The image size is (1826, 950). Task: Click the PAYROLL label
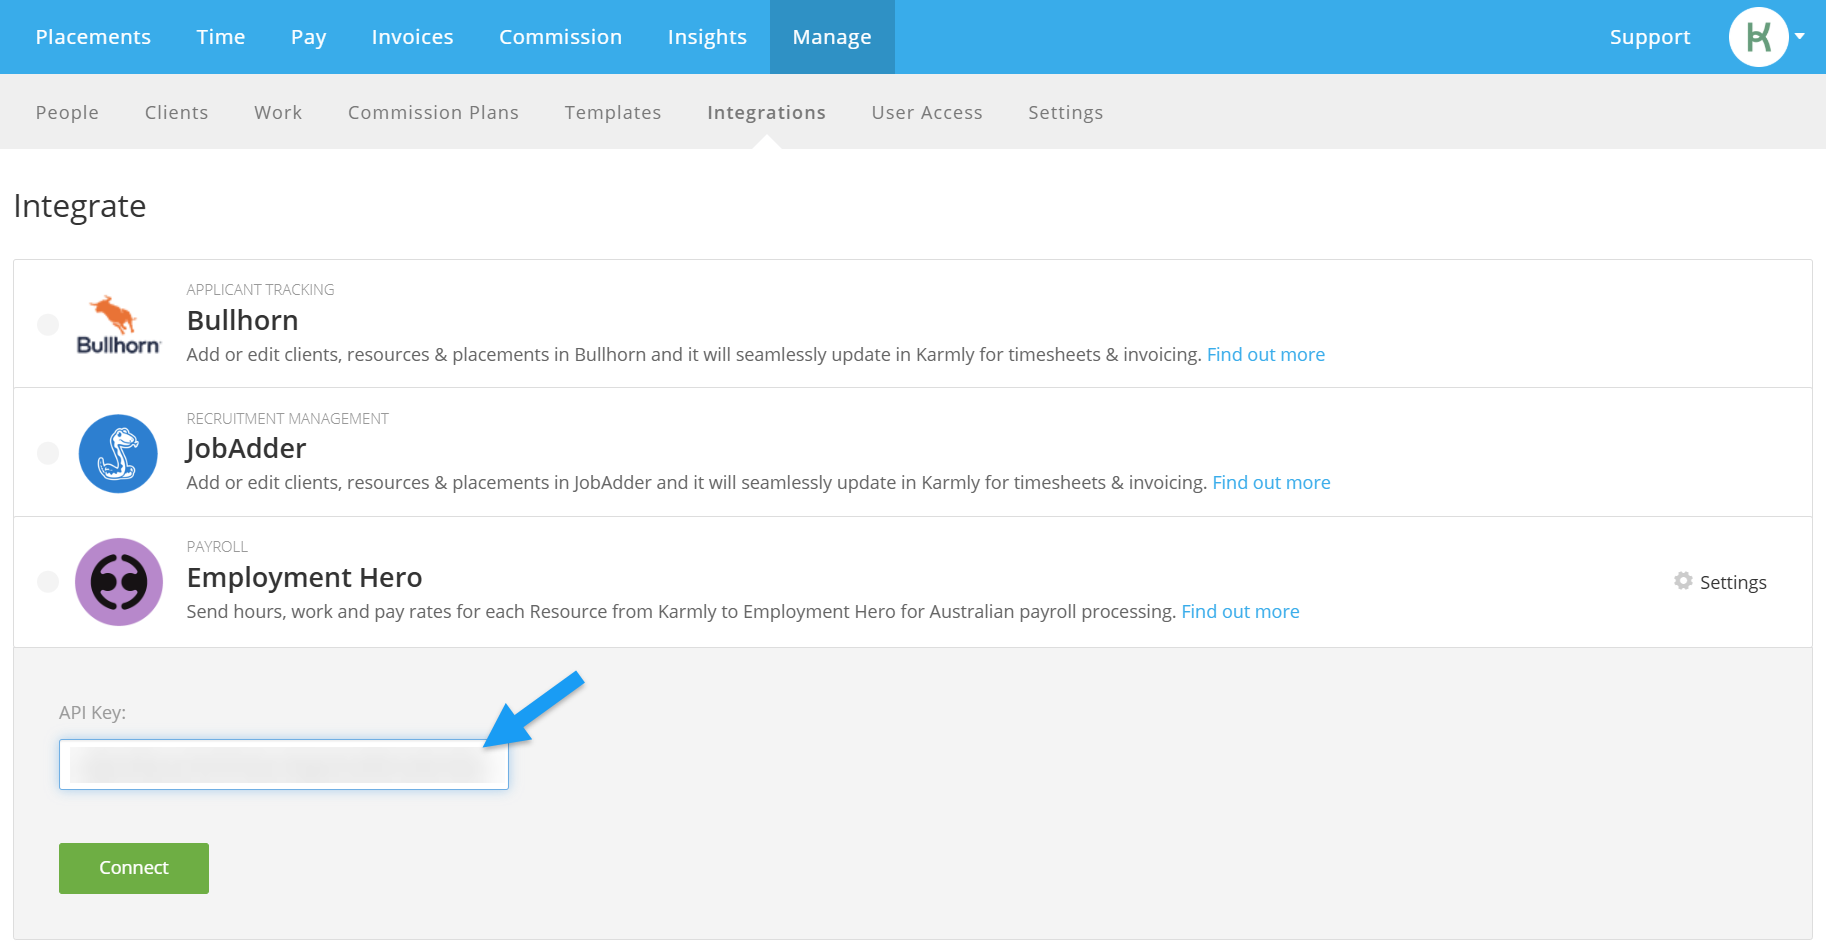217,546
